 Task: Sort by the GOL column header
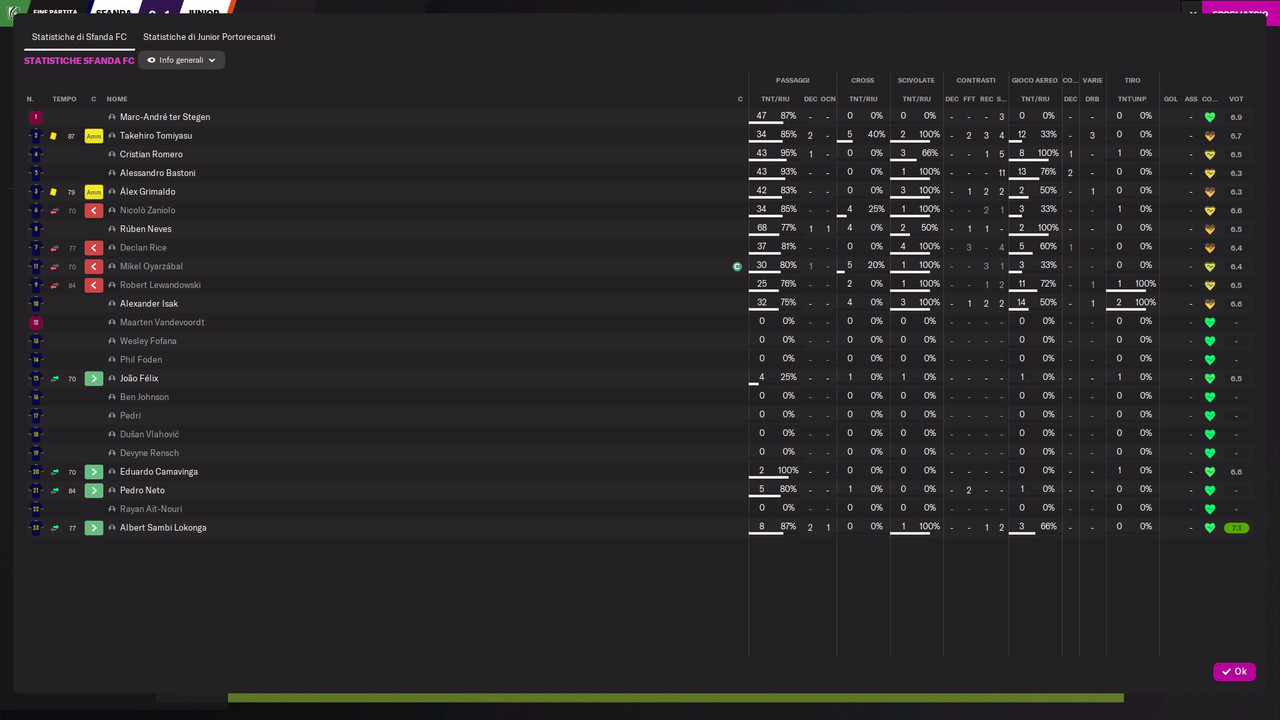point(1171,99)
